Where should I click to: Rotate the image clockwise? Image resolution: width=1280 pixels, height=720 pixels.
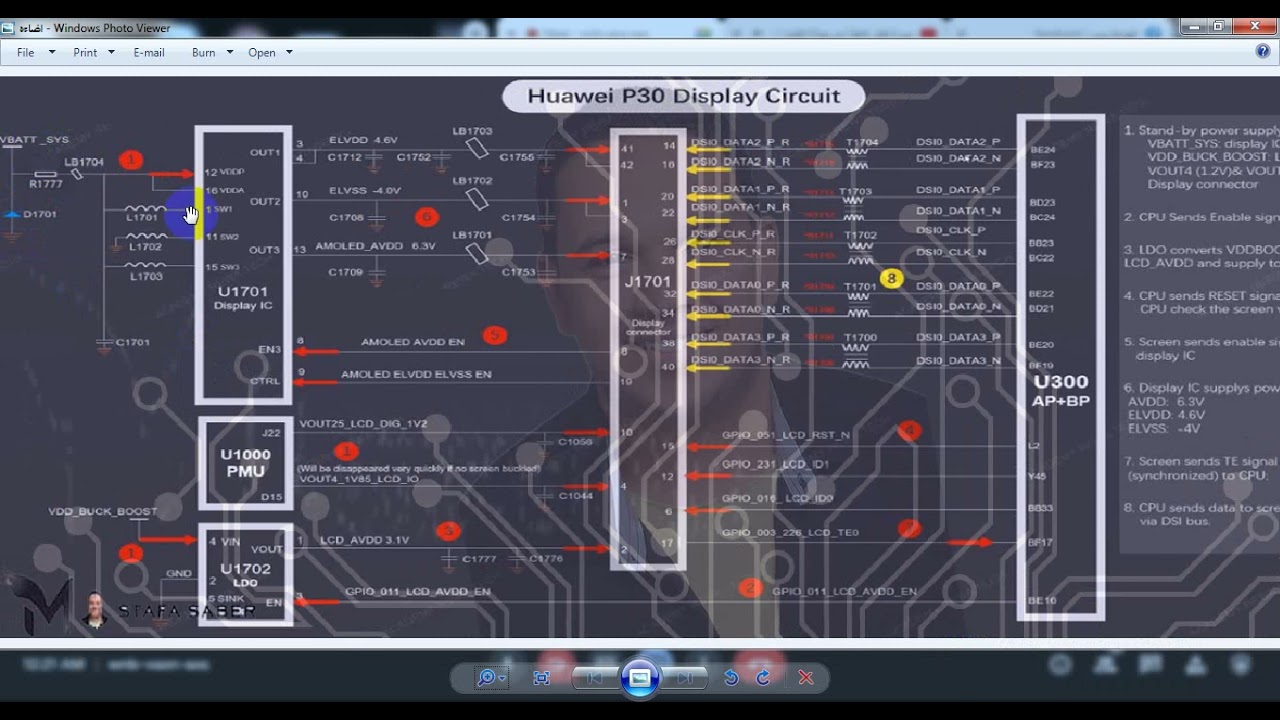[x=763, y=678]
